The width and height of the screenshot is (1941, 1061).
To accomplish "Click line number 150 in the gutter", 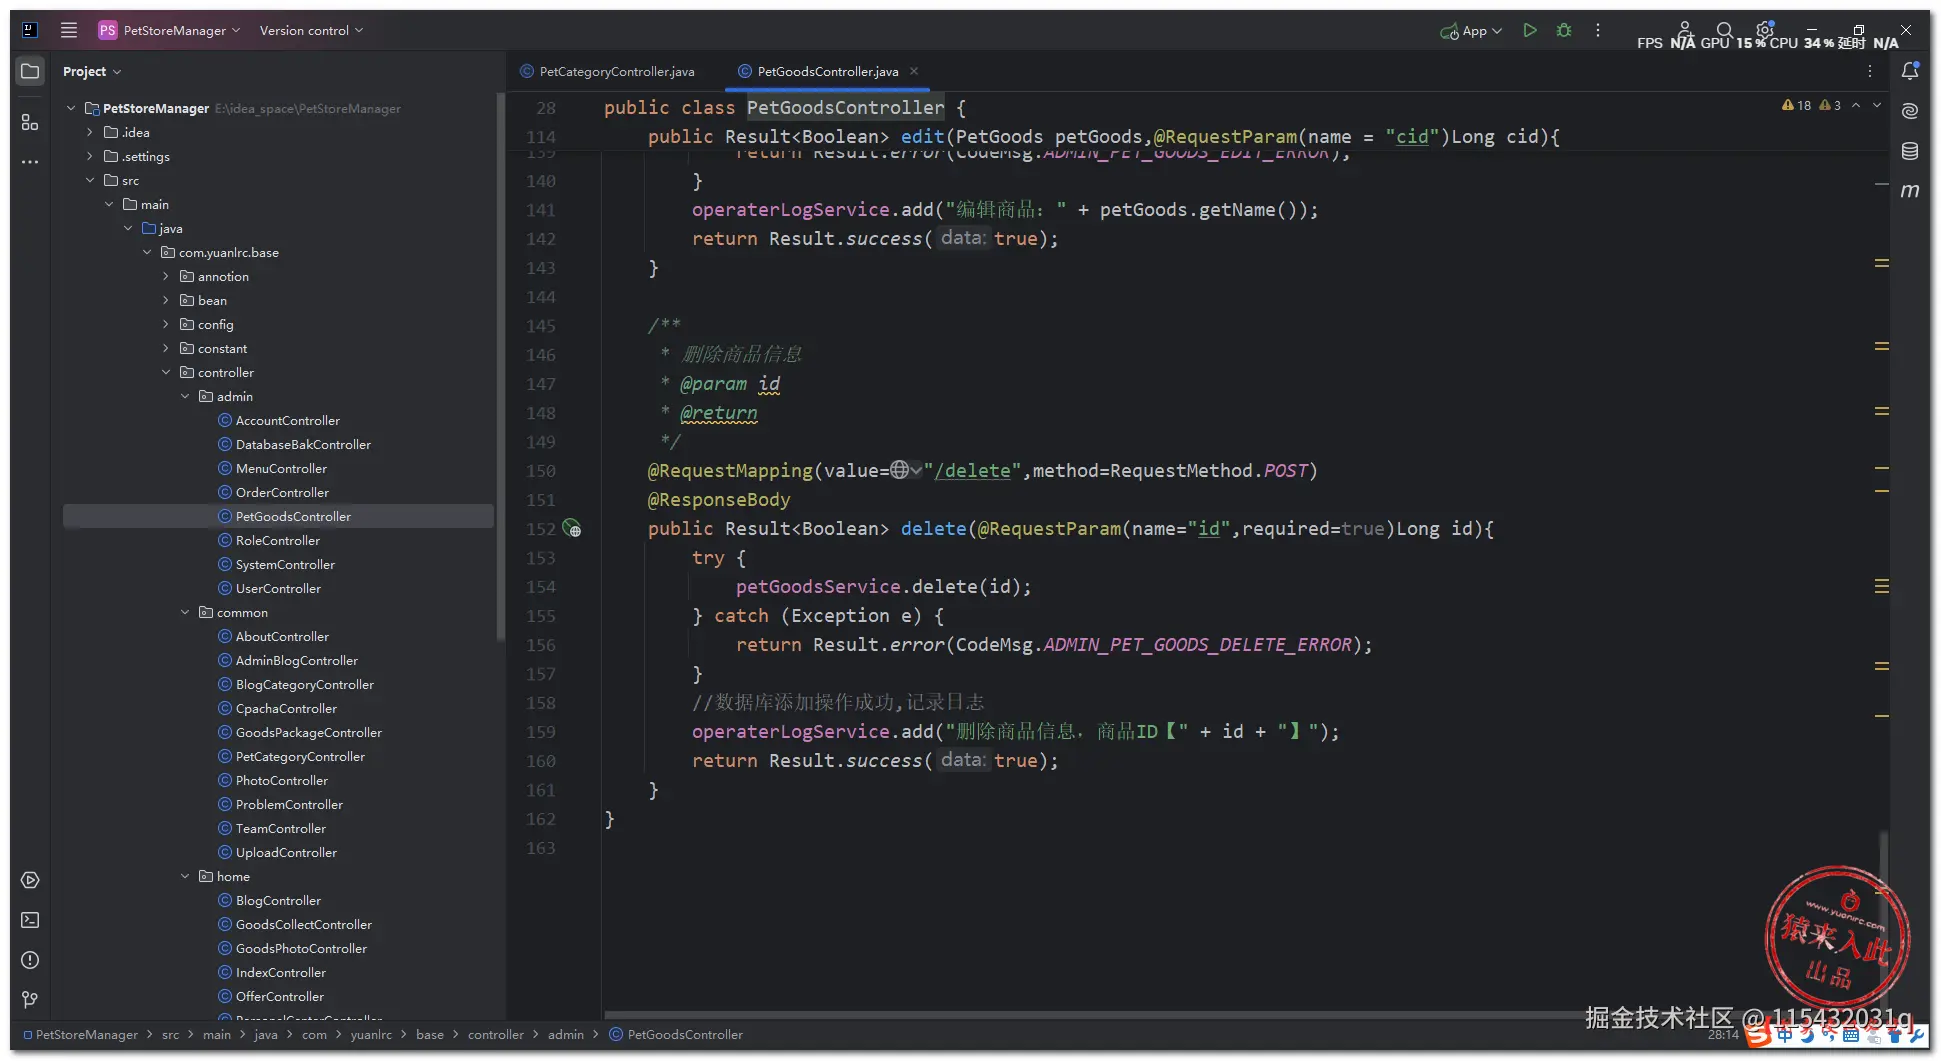I will [x=540, y=470].
